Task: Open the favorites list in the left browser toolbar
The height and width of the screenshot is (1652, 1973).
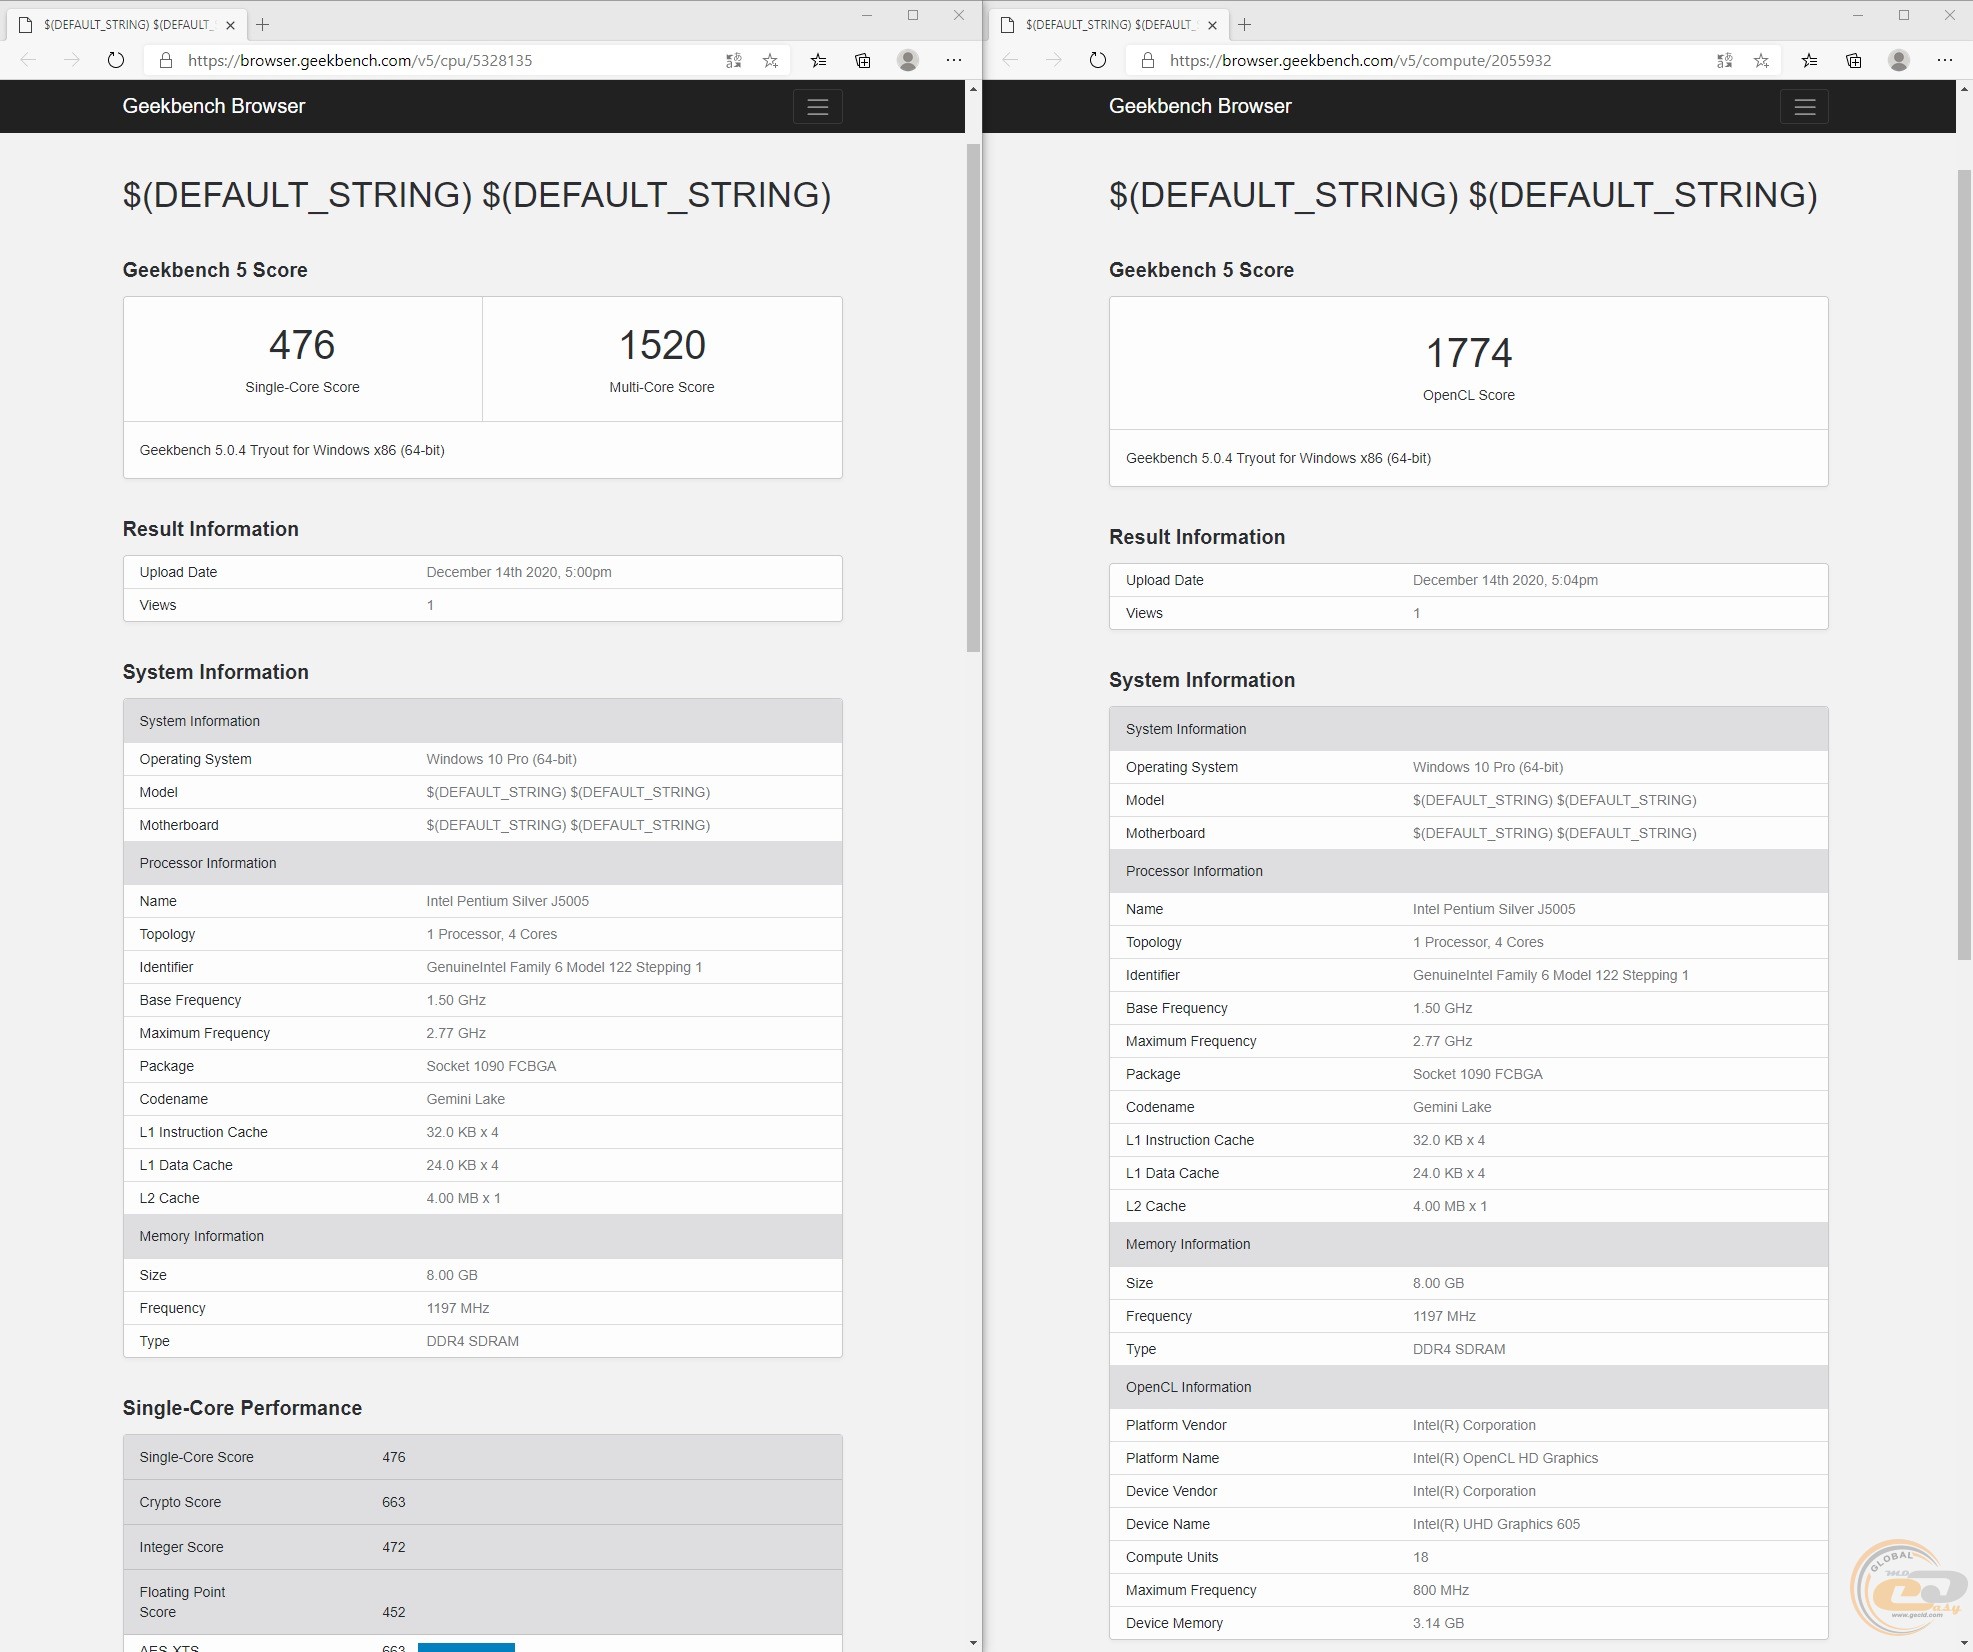Action: (818, 60)
